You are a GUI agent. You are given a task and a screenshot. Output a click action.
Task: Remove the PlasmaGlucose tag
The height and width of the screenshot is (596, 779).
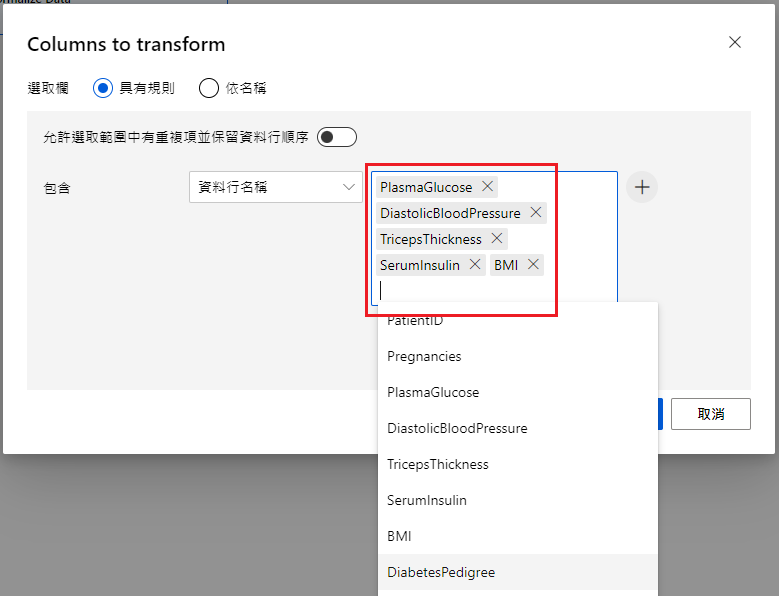point(487,187)
